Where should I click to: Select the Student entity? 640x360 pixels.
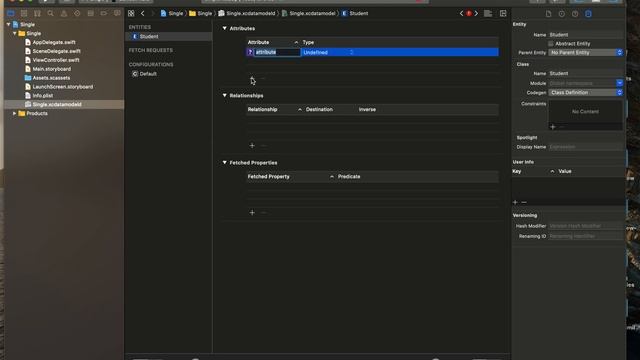tap(169, 37)
